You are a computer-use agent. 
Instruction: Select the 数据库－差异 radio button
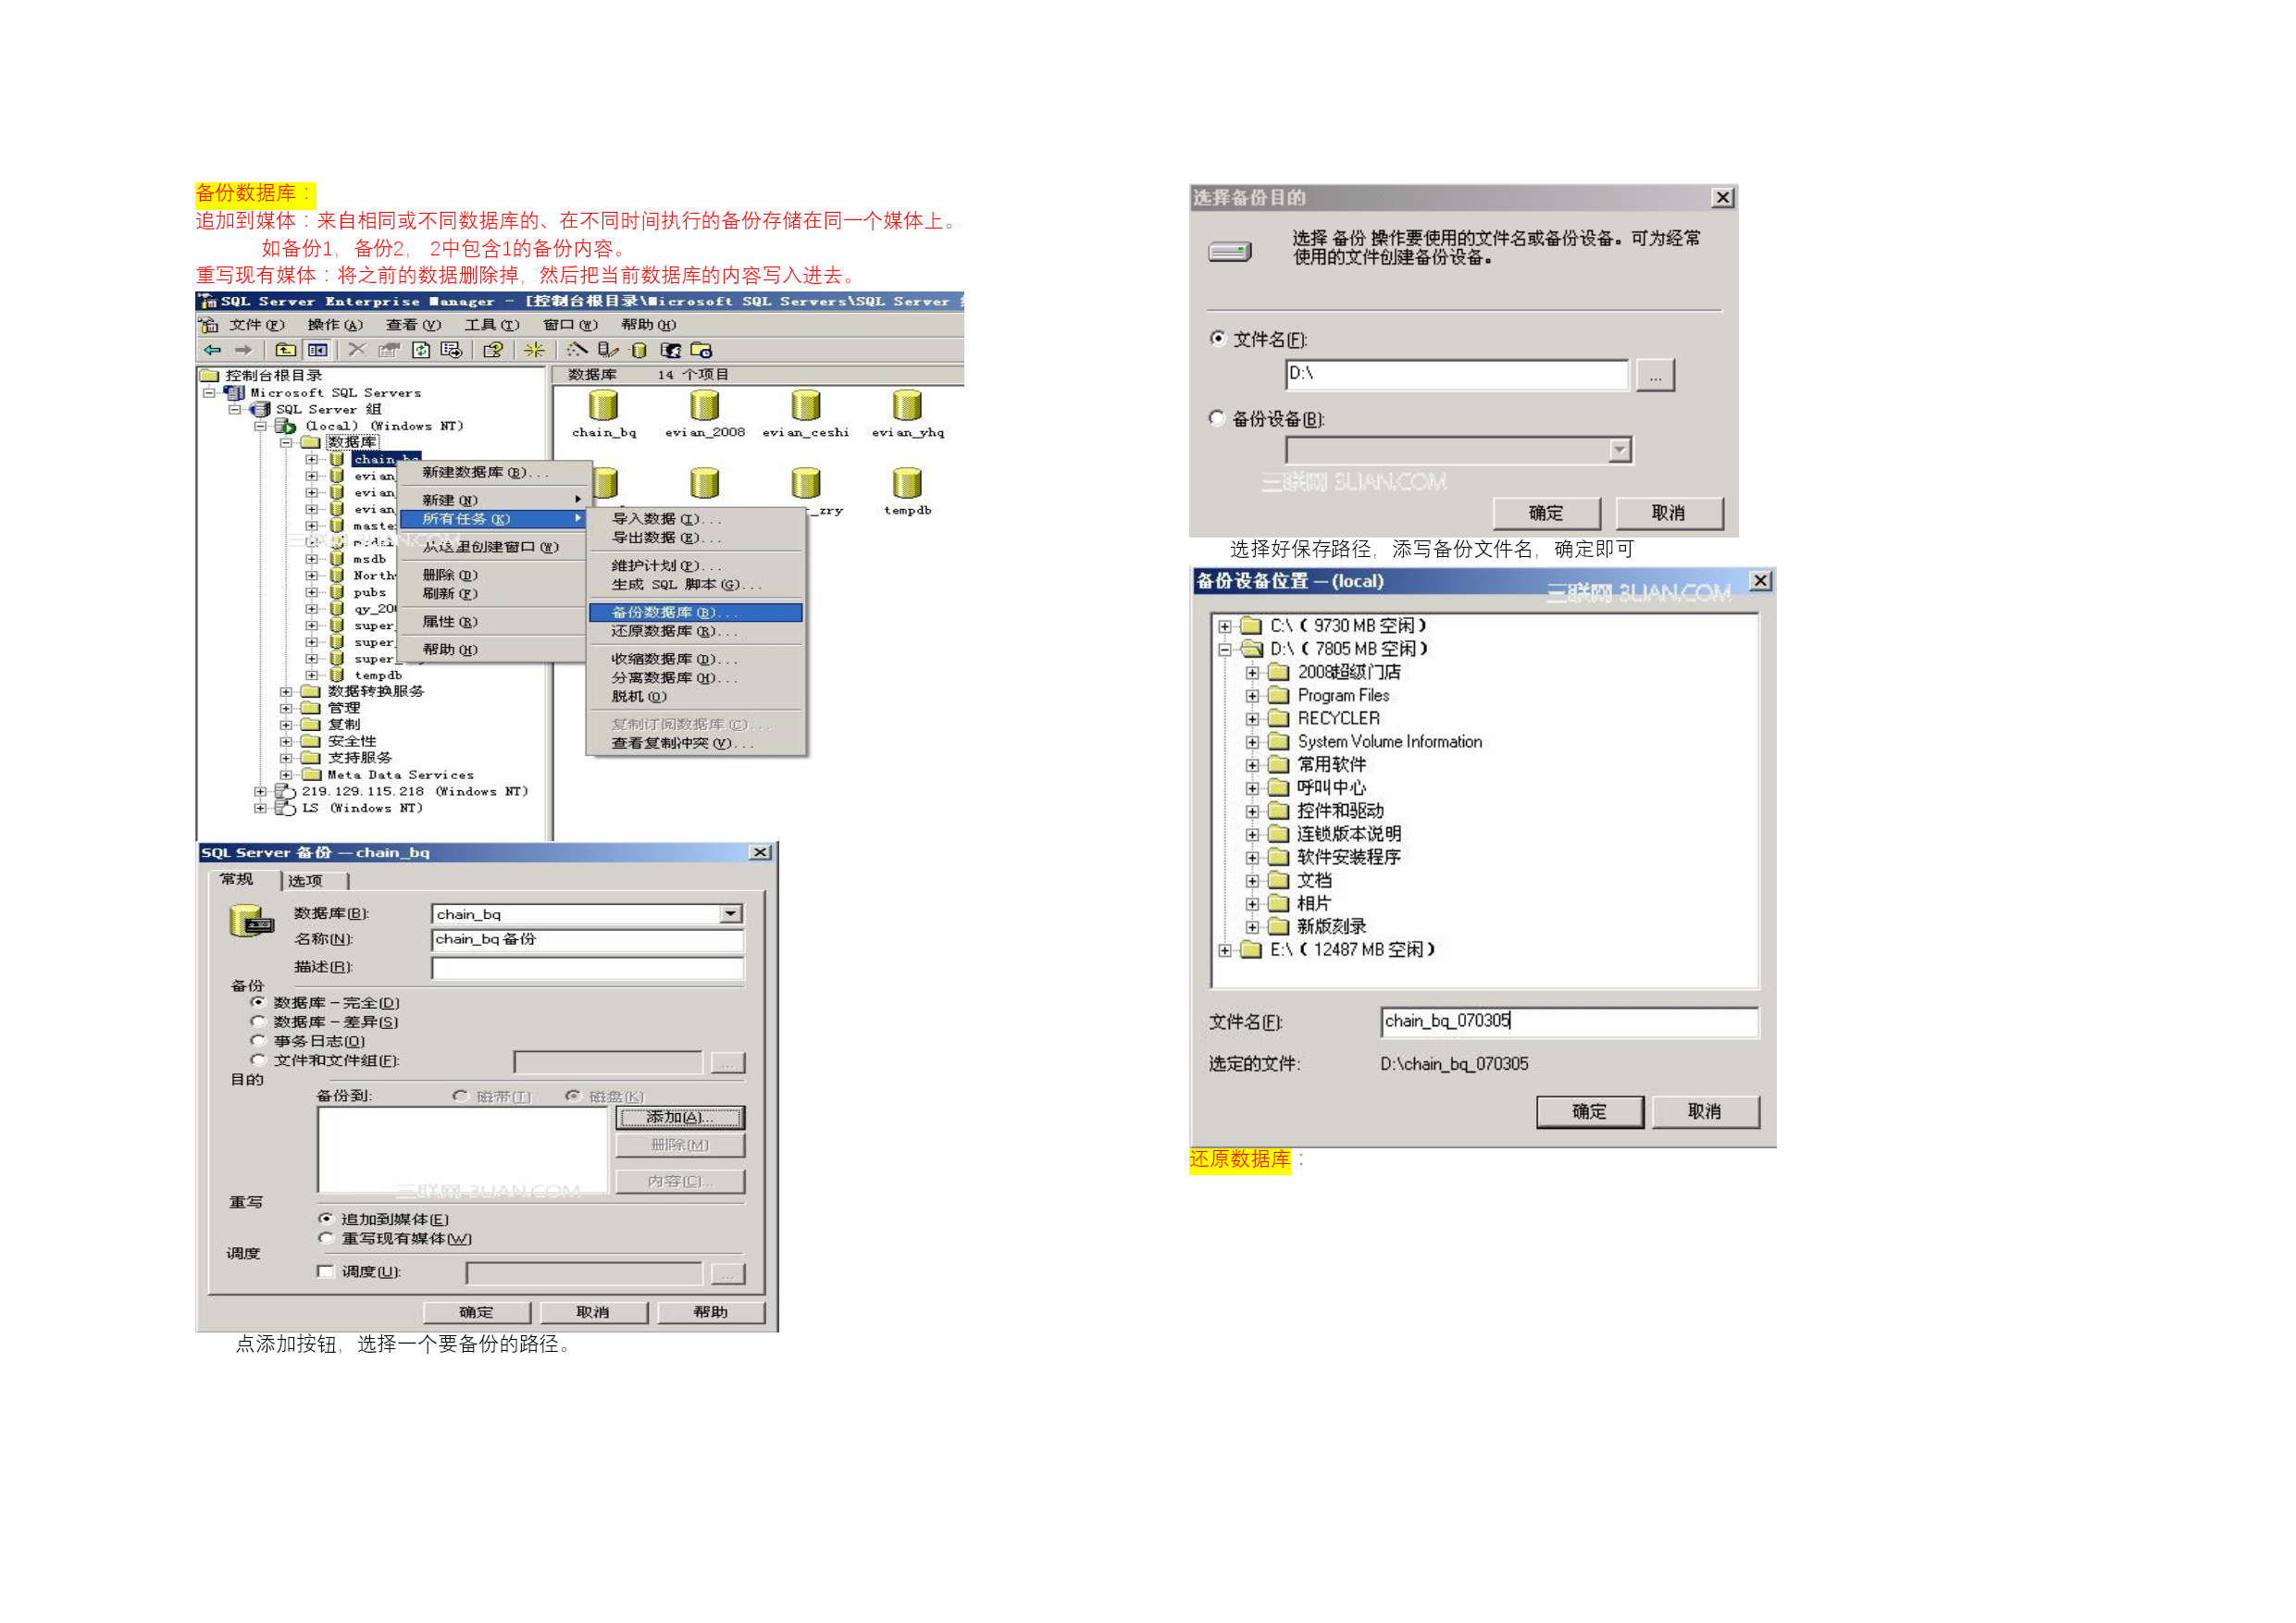(258, 1021)
